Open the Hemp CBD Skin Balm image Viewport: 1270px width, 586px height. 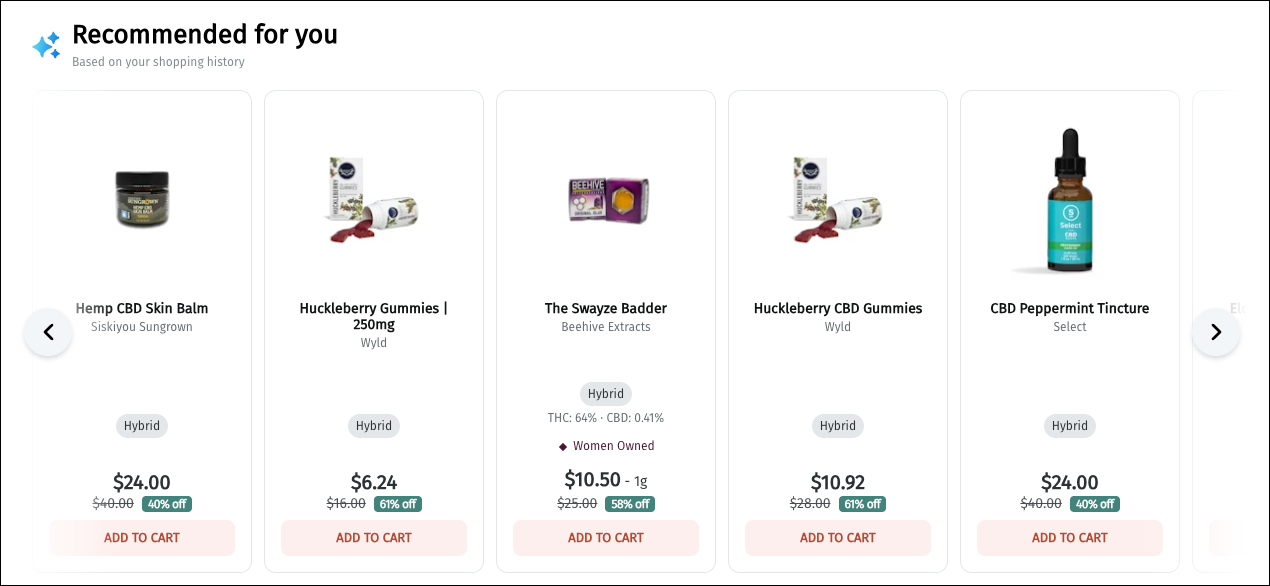tap(142, 199)
